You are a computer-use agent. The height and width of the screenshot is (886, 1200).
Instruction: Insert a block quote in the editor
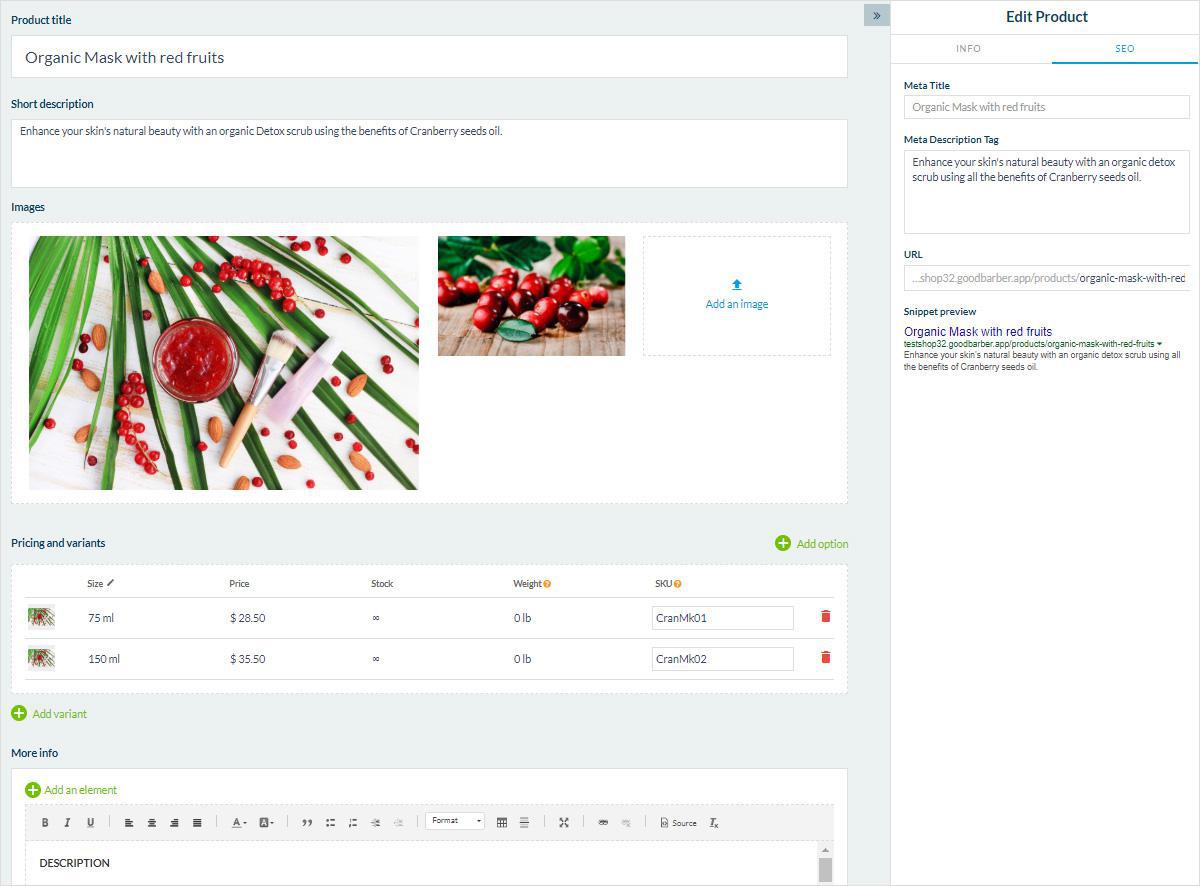307,823
